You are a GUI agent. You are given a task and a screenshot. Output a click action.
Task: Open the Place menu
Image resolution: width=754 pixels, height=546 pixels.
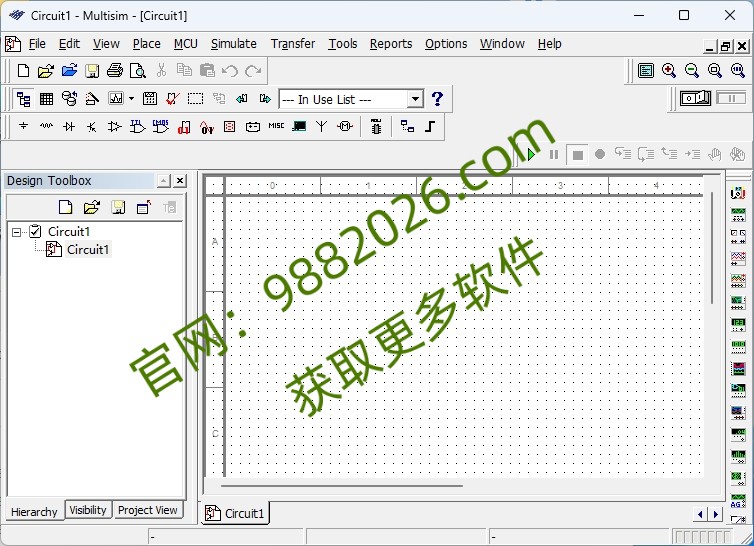pyautogui.click(x=147, y=44)
